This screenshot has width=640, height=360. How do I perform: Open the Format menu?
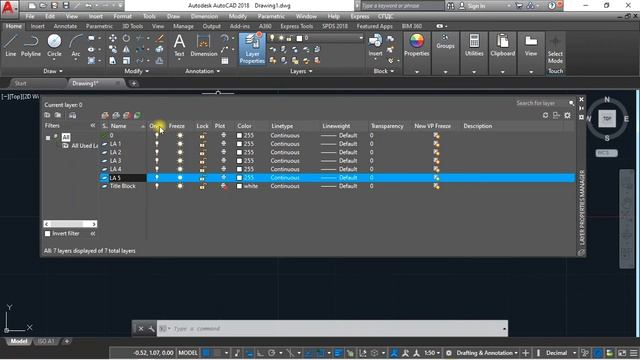click(x=122, y=16)
